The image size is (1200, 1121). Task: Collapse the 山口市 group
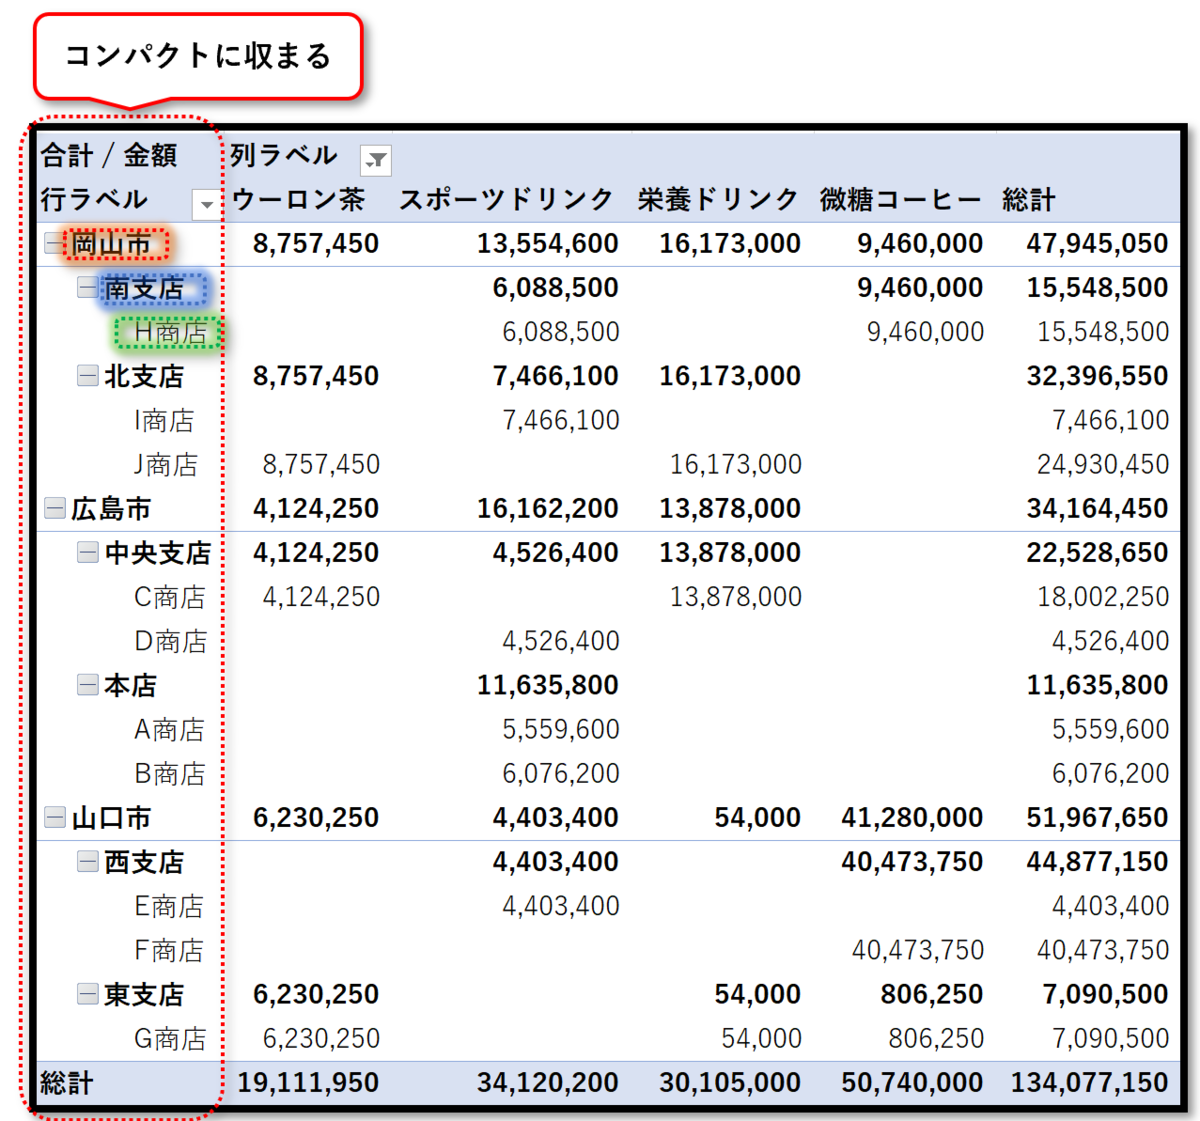[x=53, y=817]
